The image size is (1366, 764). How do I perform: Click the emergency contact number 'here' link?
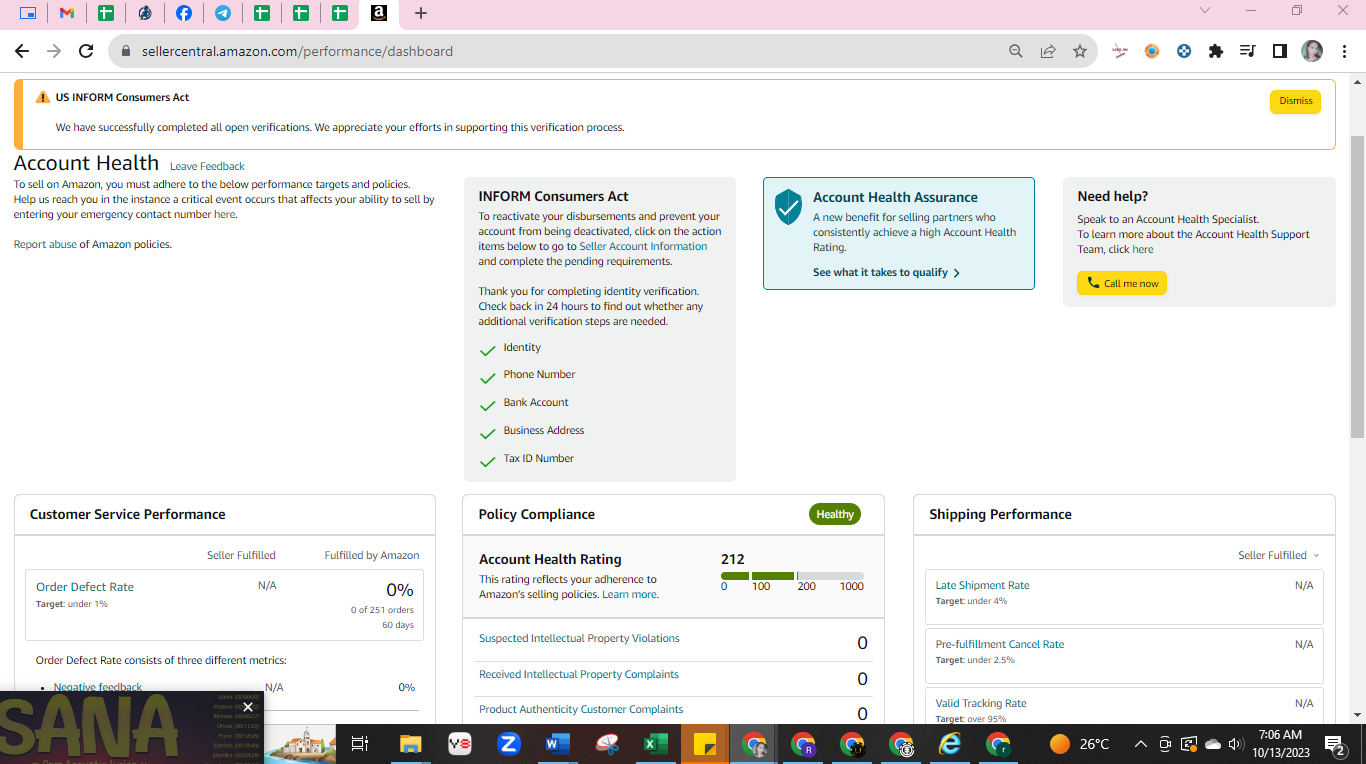pos(224,214)
